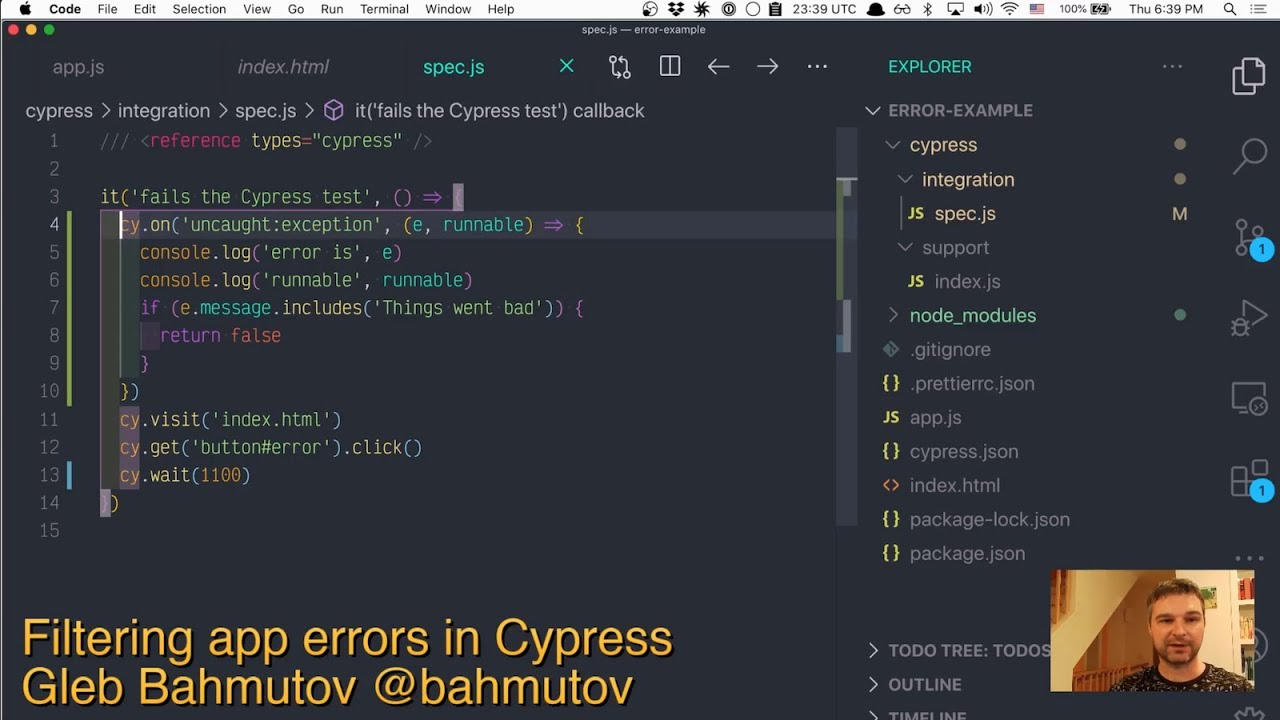Screen dimensions: 1280x720
Task: Collapse the cypress folder in Explorer
Action: 893,145
